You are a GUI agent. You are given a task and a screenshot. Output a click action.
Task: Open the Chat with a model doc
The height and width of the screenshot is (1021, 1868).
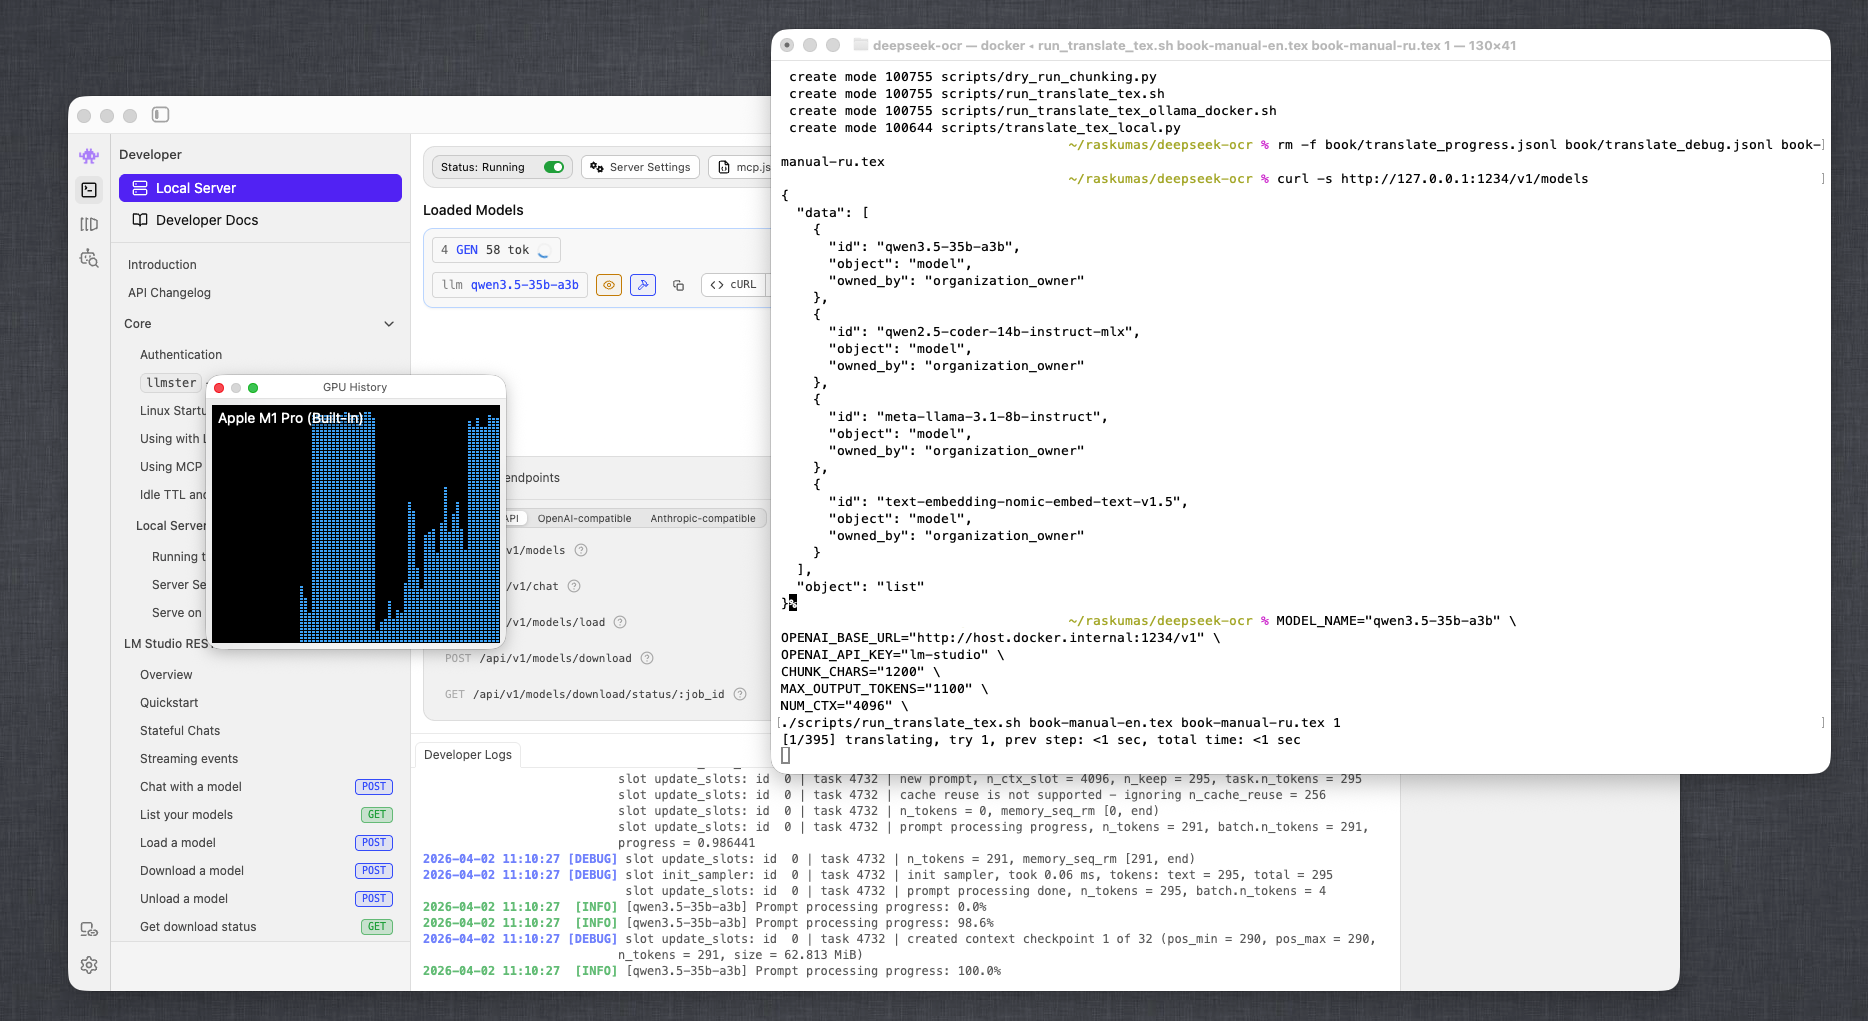coord(191,787)
